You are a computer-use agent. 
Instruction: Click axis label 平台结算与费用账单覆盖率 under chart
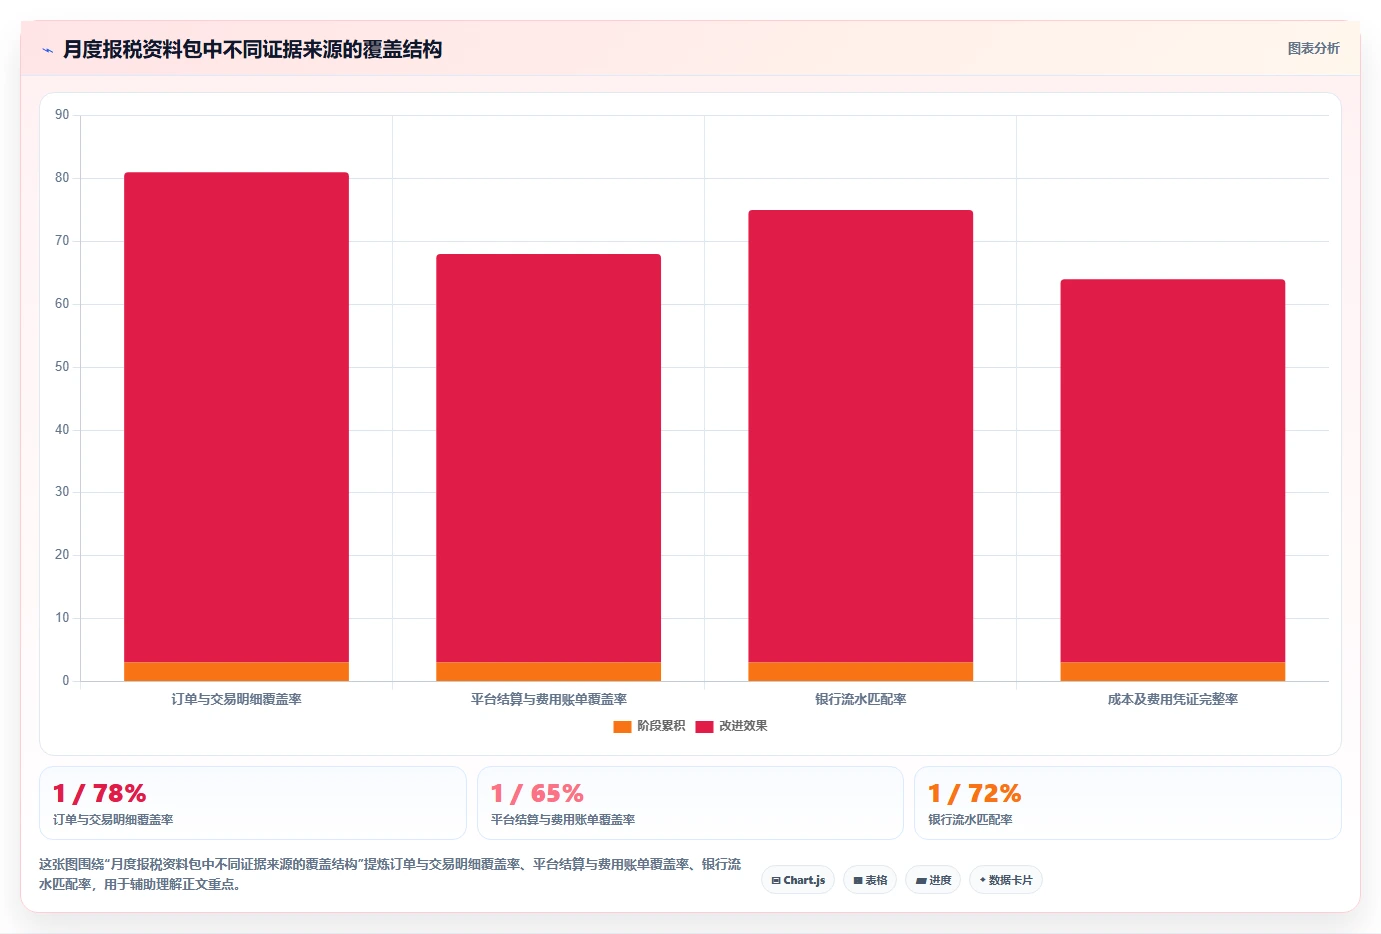click(x=548, y=699)
